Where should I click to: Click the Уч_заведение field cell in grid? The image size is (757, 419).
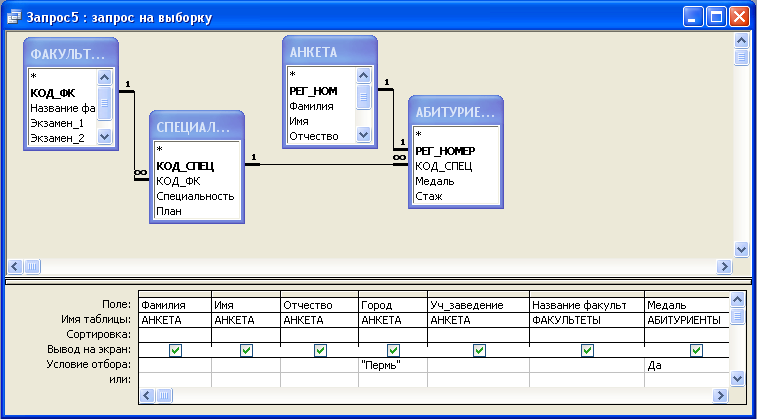click(x=478, y=305)
